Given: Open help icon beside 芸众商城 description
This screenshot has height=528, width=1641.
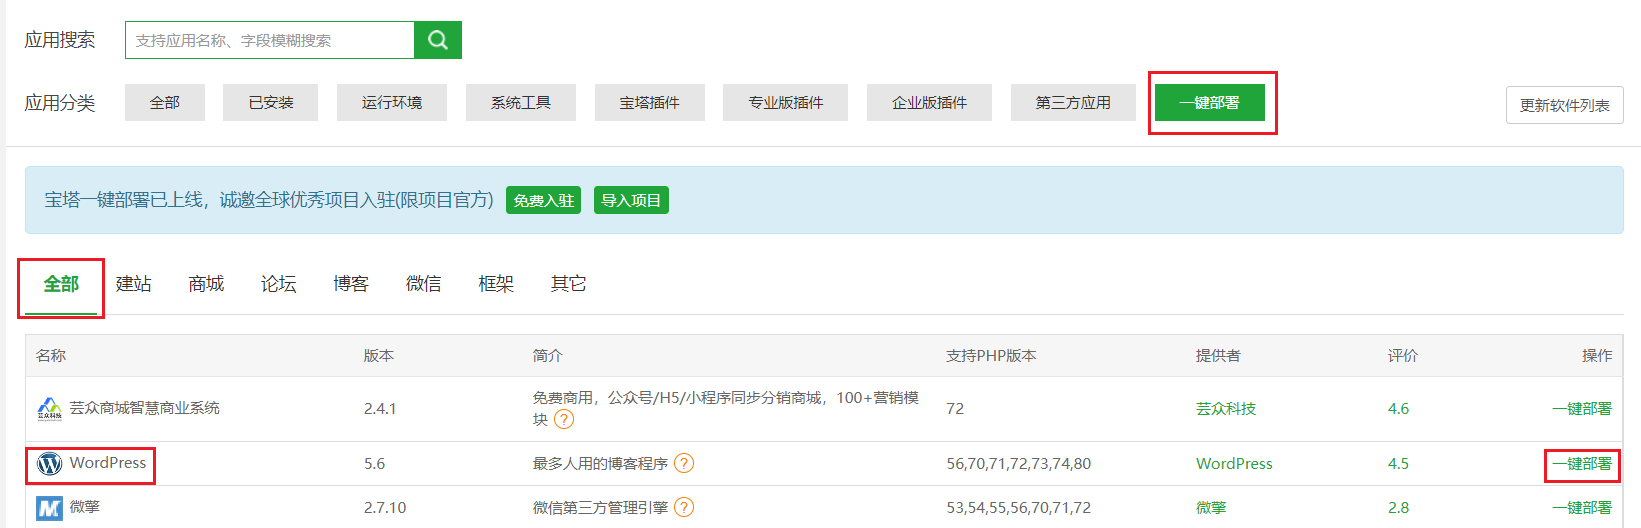Looking at the screenshot, I should coord(564,420).
